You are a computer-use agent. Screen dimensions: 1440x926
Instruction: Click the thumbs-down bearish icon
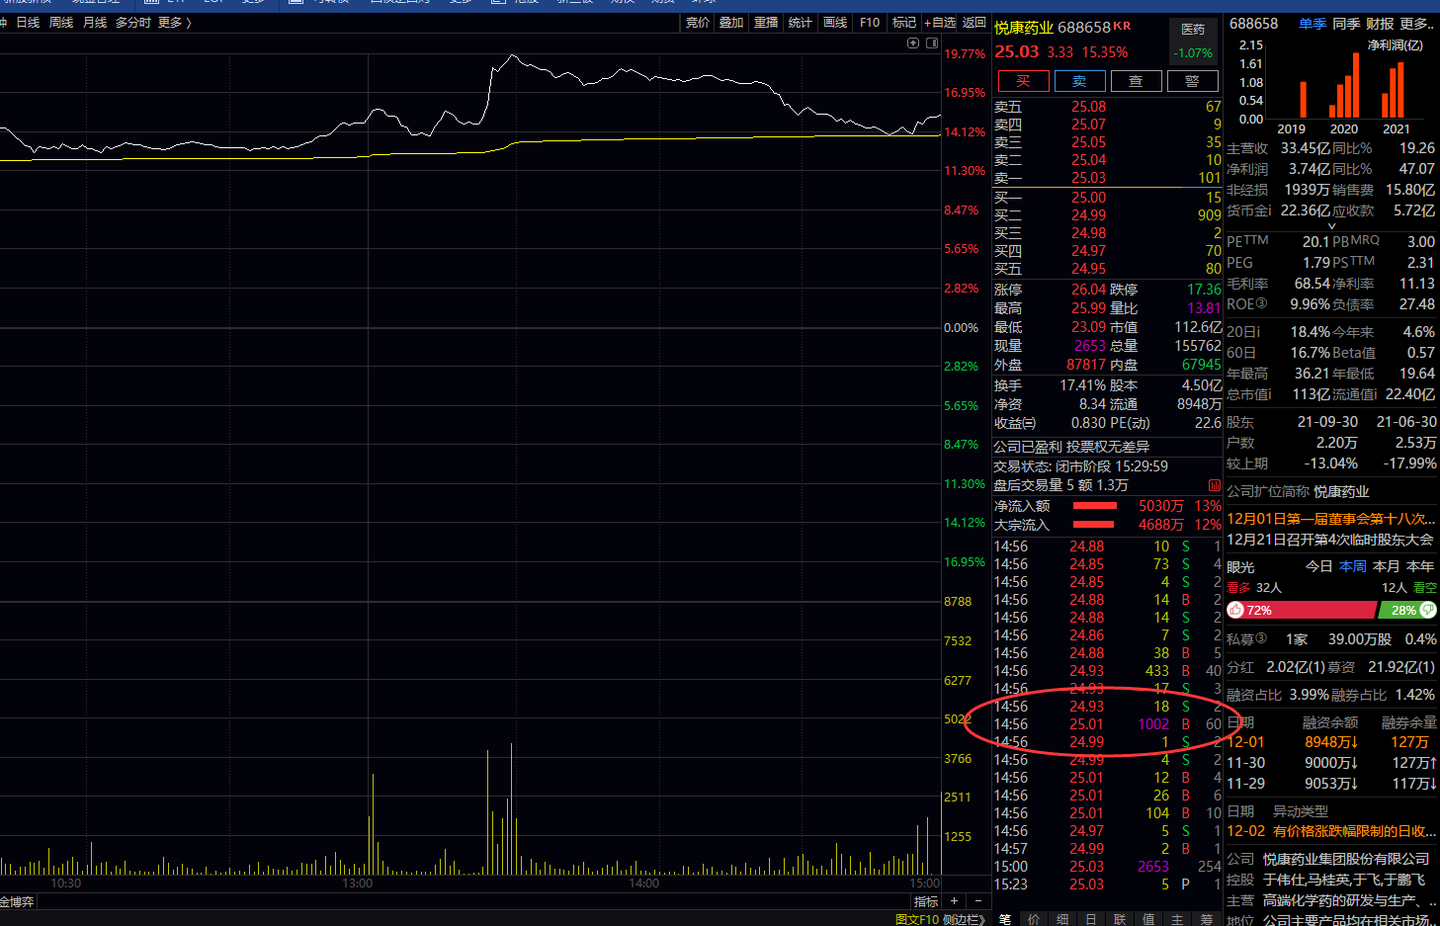[1427, 610]
